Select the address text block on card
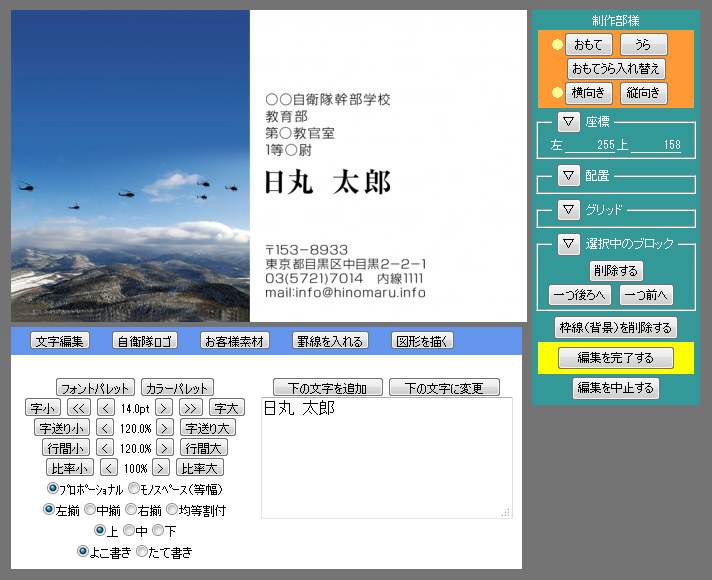Image resolution: width=712 pixels, height=580 pixels. [x=346, y=271]
